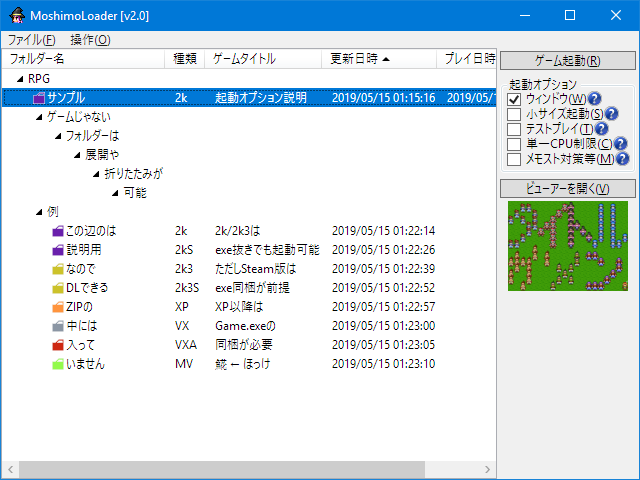Click the scrollbar left arrow
Image resolution: width=640 pixels, height=480 pixels.
coord(11,469)
